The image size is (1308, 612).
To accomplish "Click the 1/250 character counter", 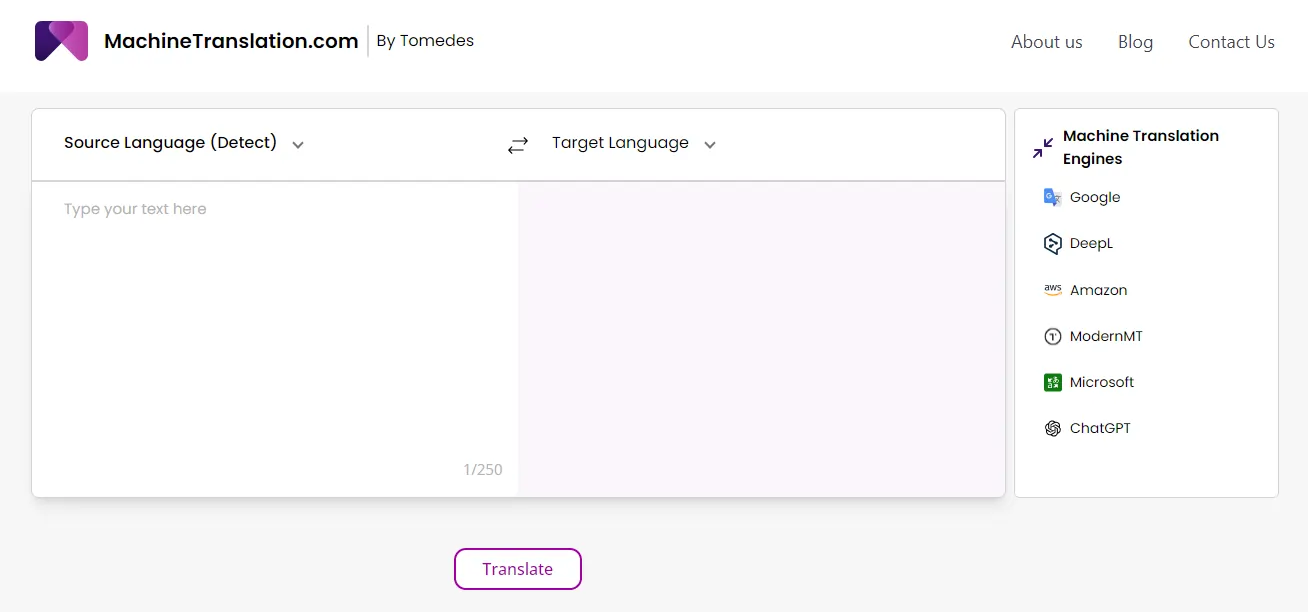I will [483, 469].
